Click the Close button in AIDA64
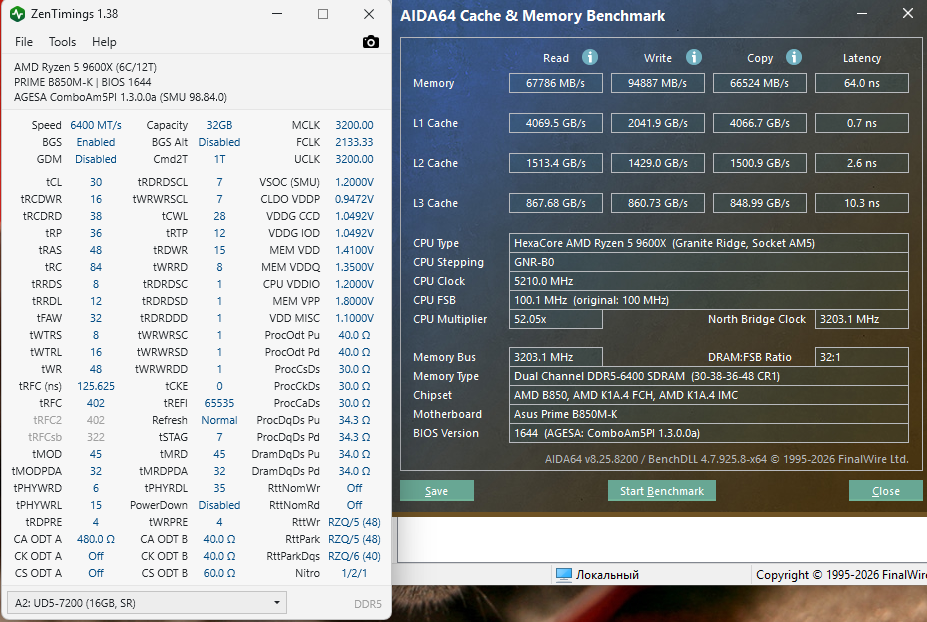The width and height of the screenshot is (927, 622). (885, 491)
